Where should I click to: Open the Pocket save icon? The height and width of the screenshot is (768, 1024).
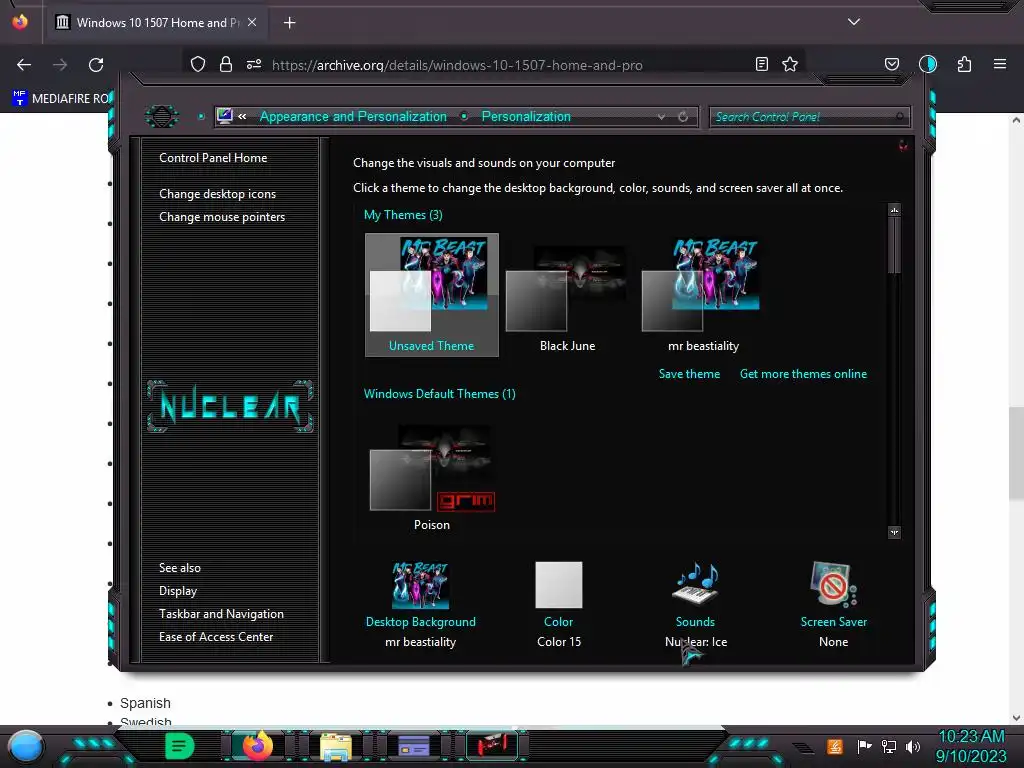tap(891, 64)
